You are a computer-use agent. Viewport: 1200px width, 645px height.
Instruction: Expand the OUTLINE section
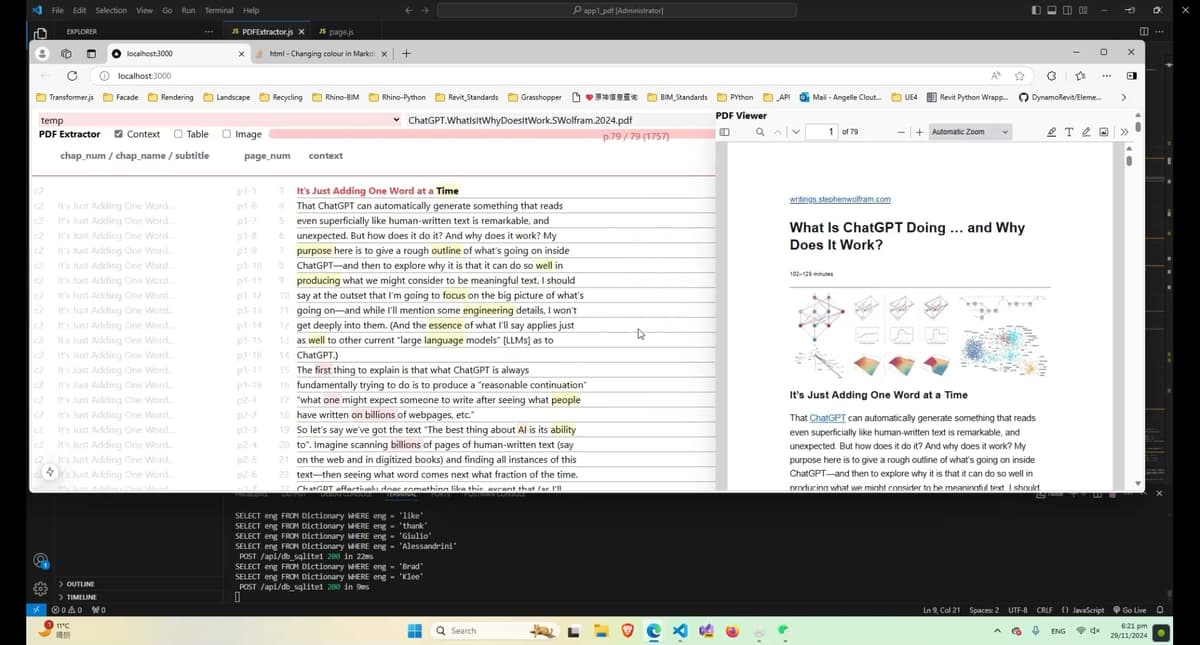80,584
